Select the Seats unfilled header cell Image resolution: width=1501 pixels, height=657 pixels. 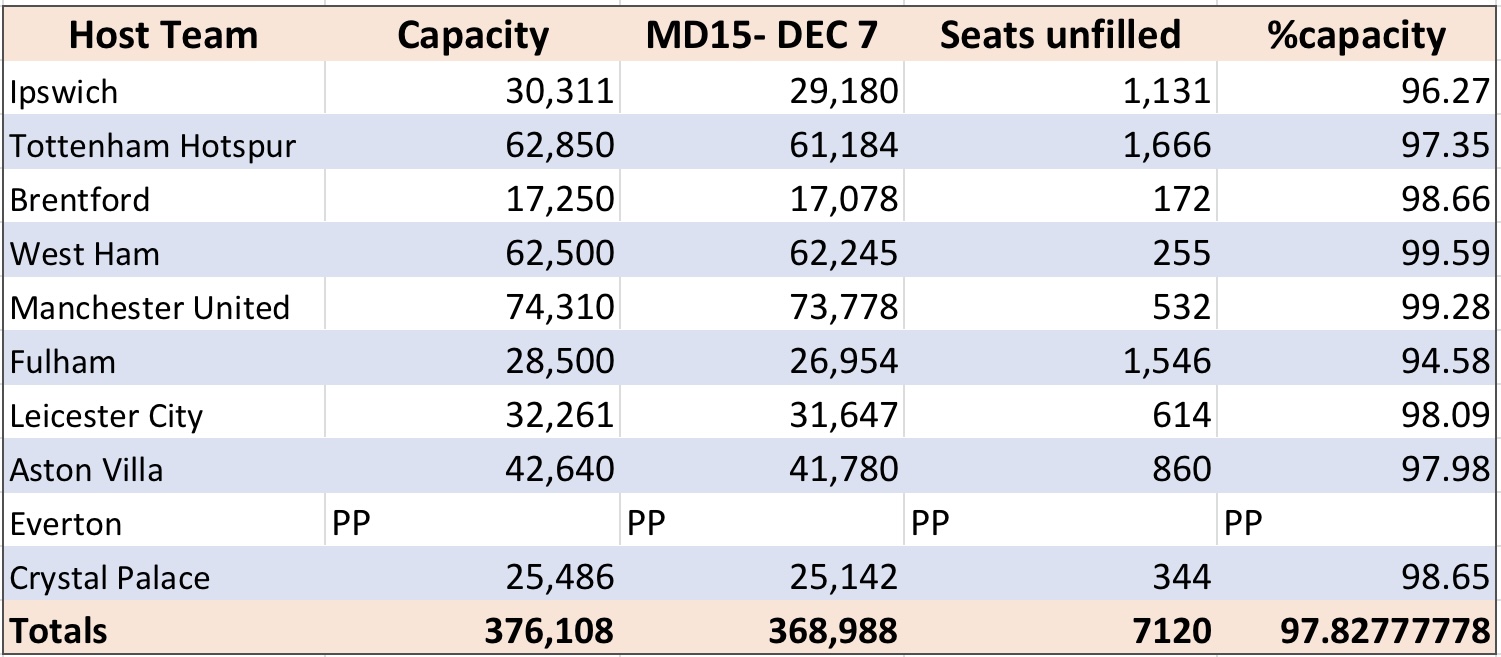(1060, 35)
